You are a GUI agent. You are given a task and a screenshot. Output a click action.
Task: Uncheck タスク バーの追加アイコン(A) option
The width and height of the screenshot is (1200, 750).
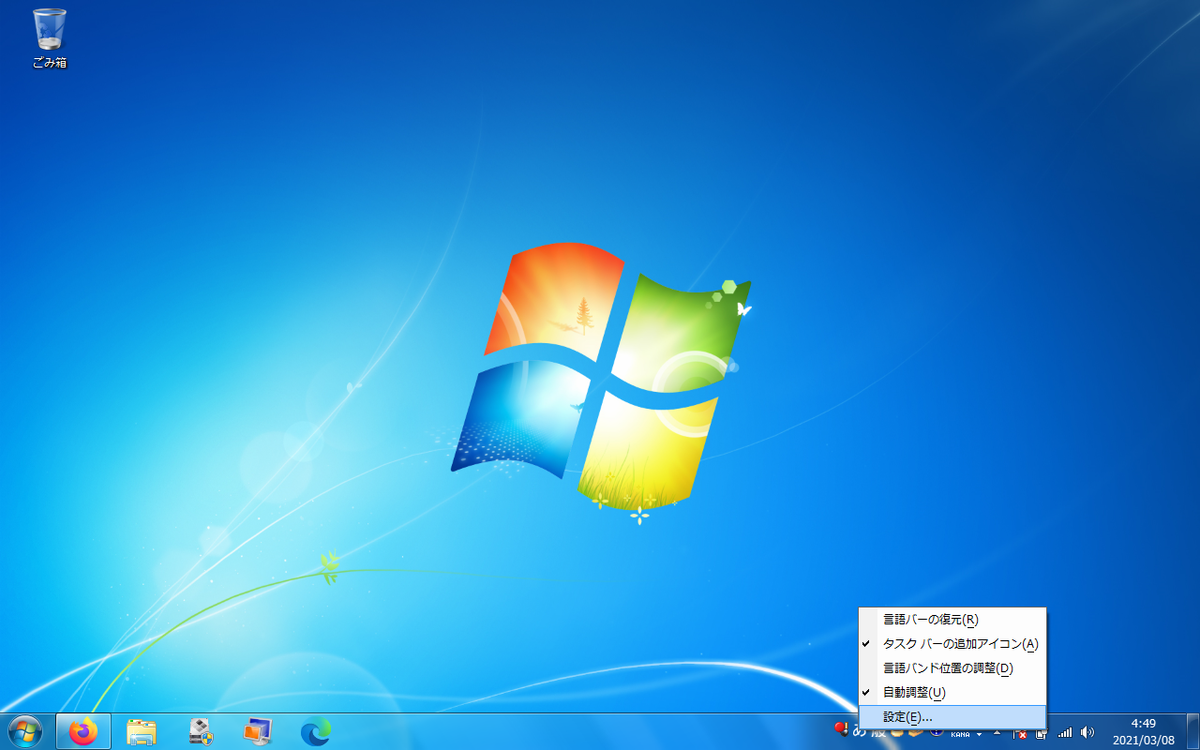click(x=952, y=644)
